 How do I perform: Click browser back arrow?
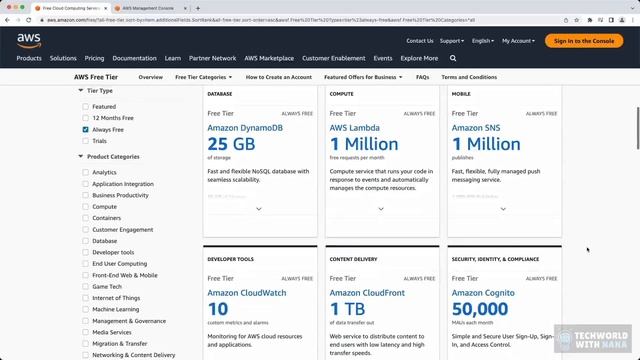(7, 20)
